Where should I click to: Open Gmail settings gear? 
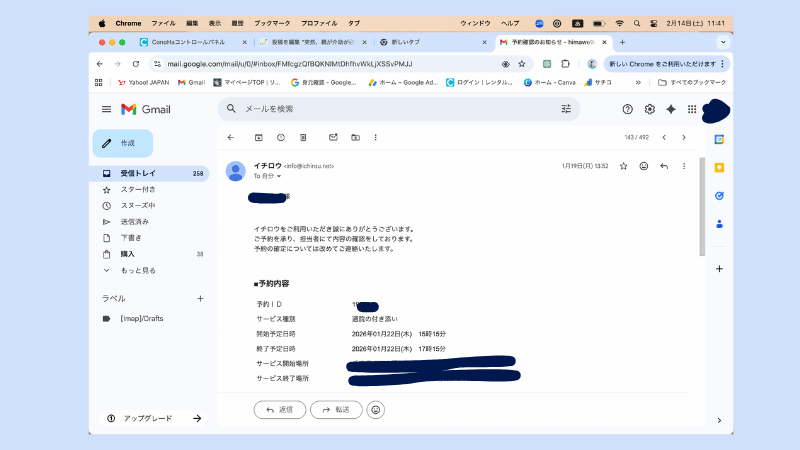[x=649, y=109]
